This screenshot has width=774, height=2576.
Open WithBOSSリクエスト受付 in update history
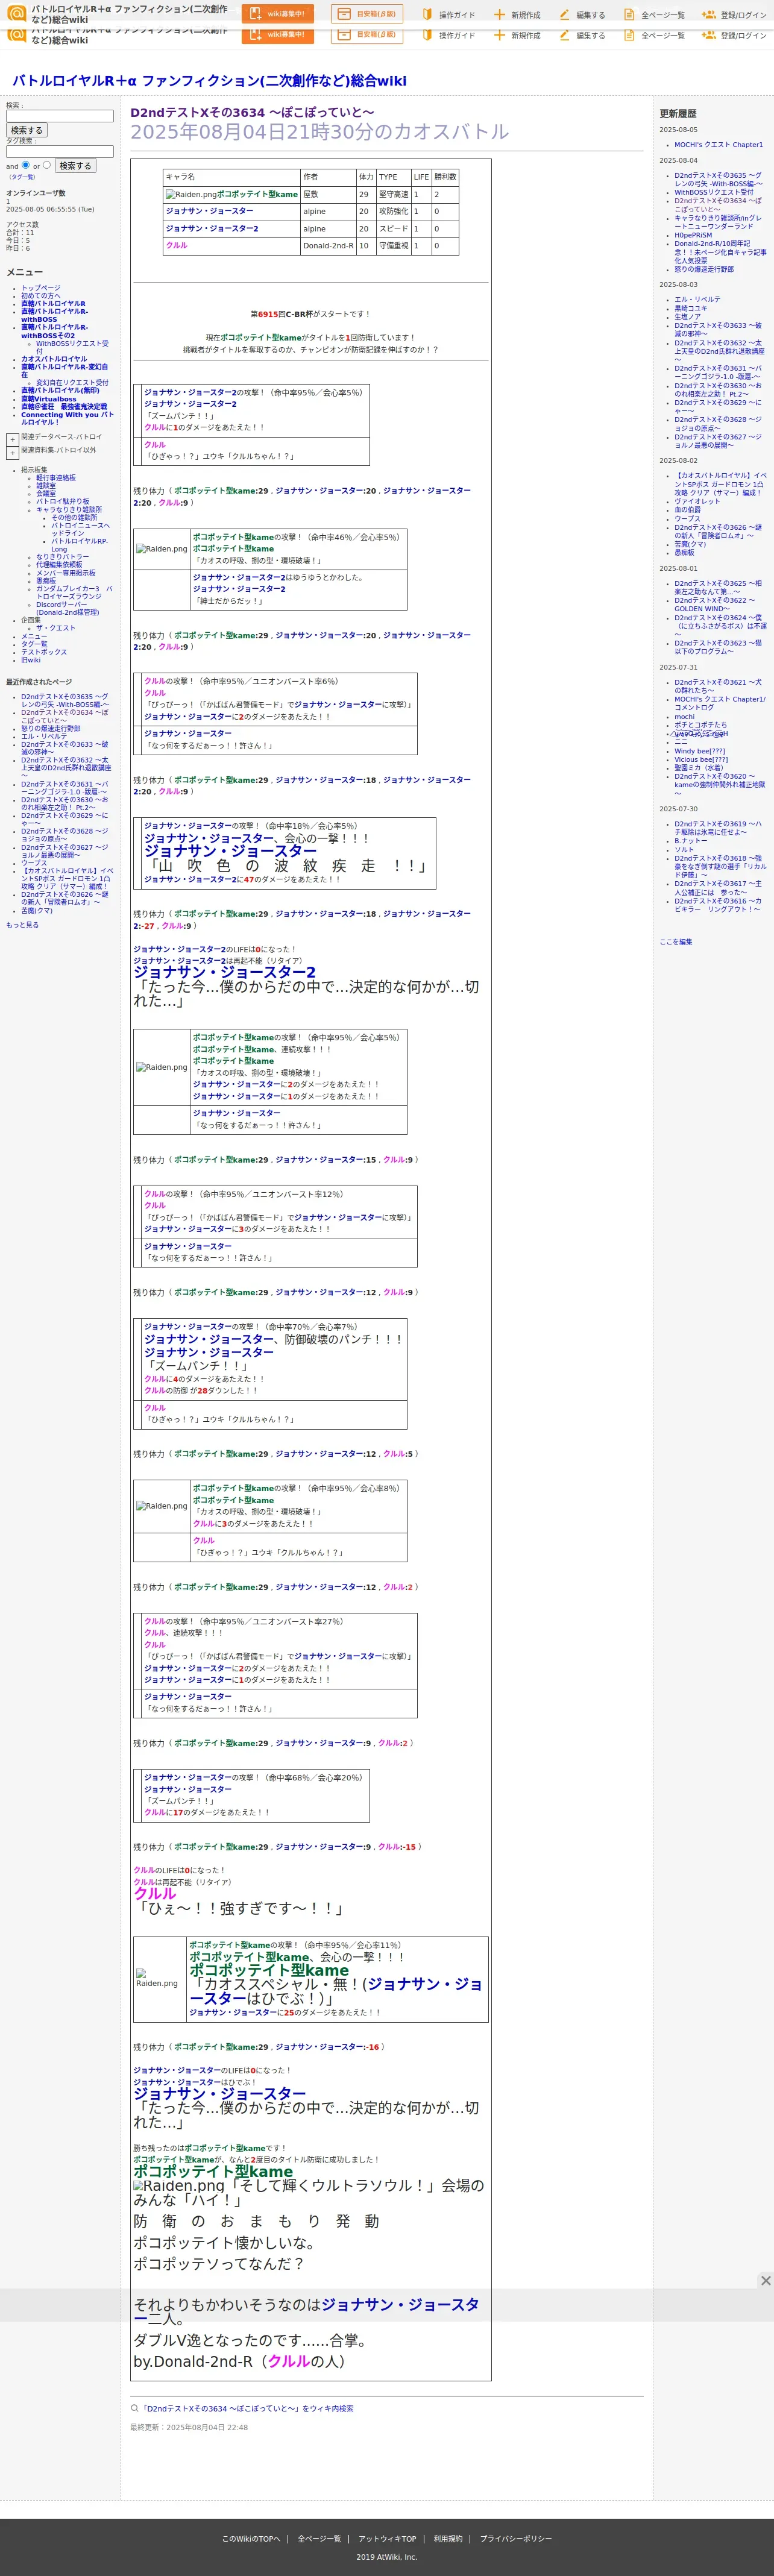click(714, 192)
